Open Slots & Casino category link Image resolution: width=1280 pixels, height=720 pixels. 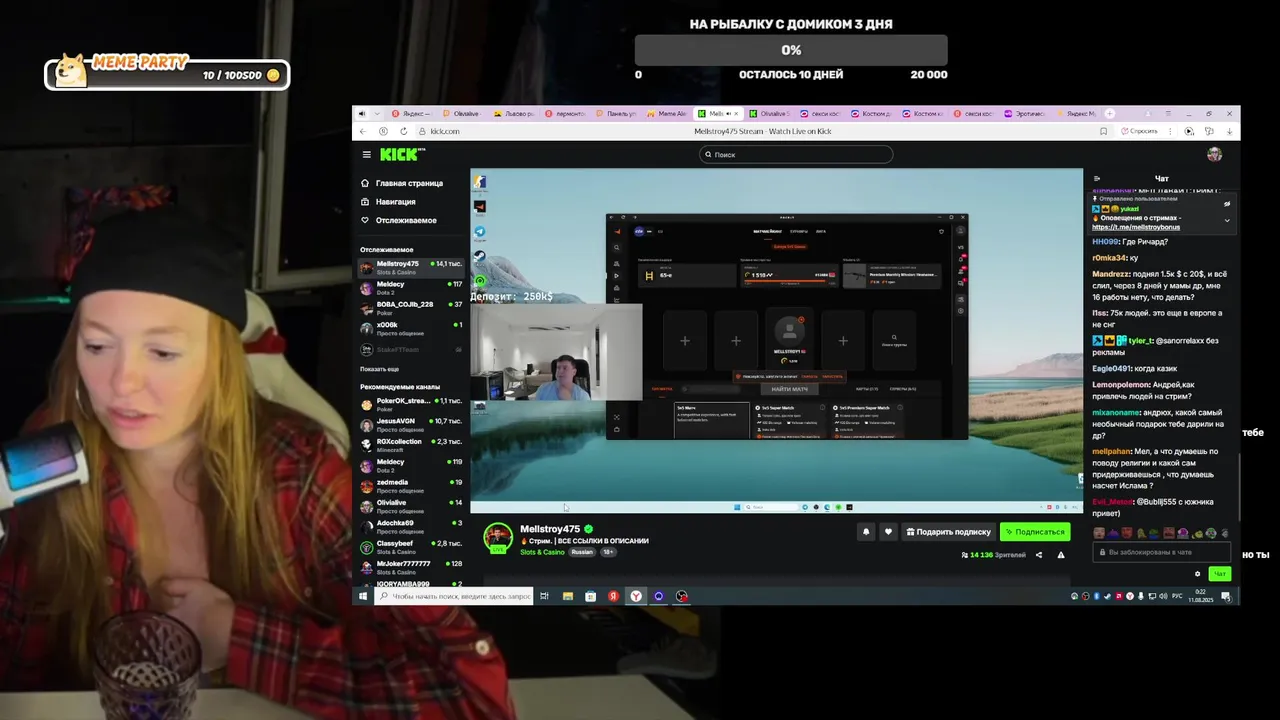pos(542,552)
